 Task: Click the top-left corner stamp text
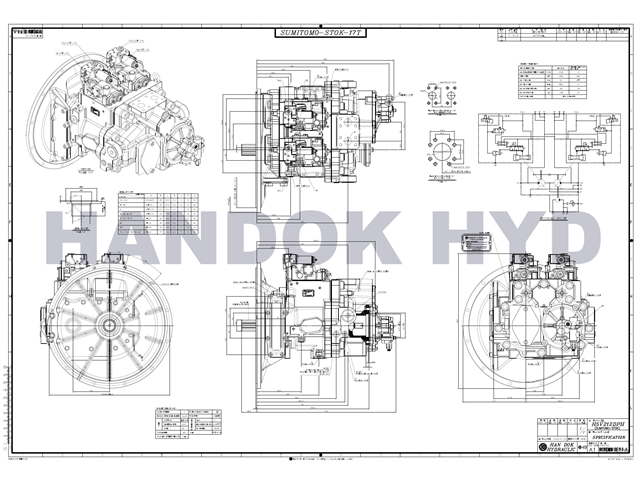tap(28, 32)
